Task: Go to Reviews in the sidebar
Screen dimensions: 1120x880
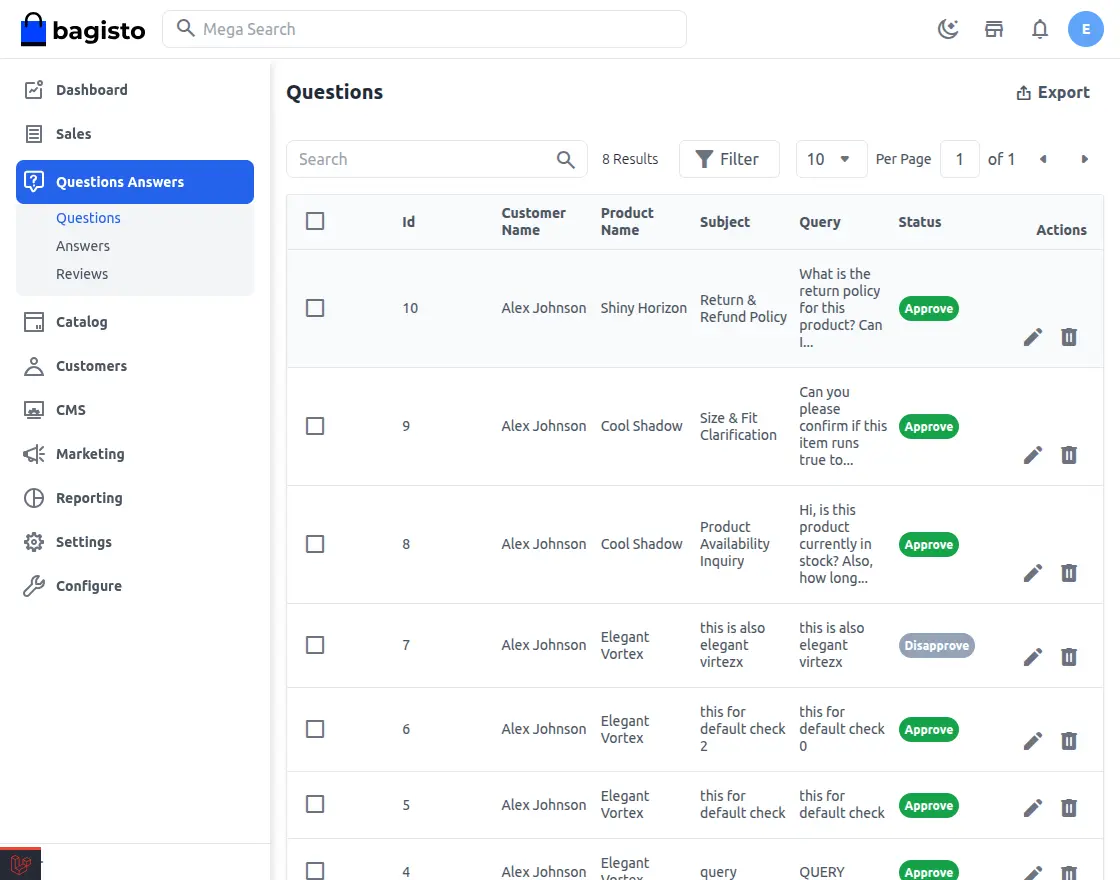Action: point(82,274)
